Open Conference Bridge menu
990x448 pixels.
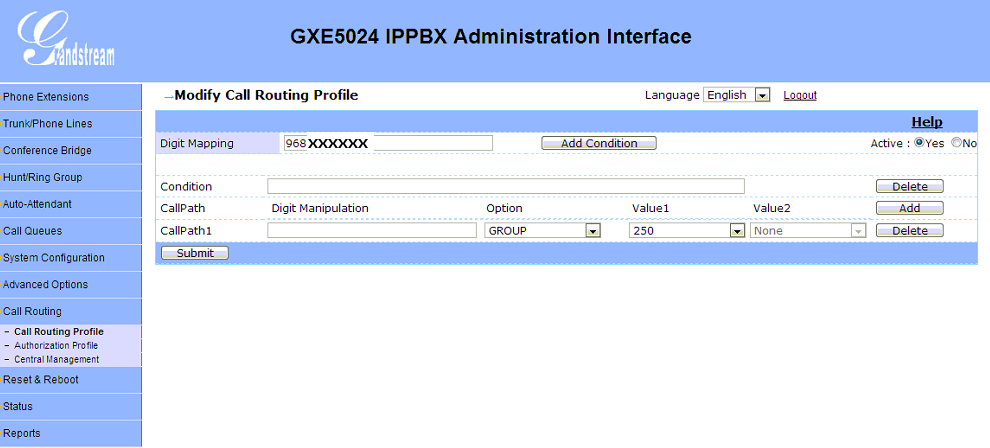pos(70,151)
